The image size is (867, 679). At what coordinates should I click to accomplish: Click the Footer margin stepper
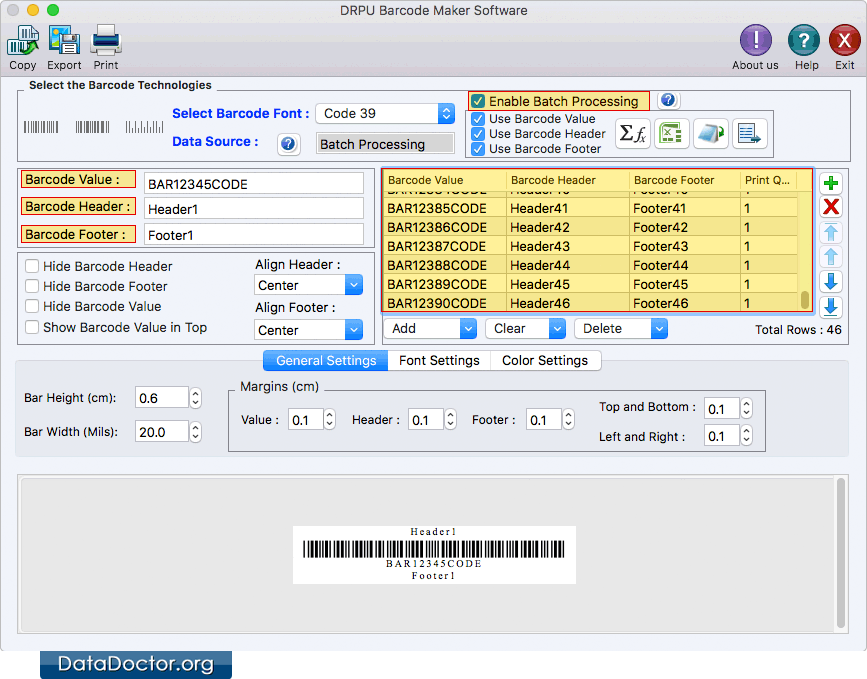[568, 420]
